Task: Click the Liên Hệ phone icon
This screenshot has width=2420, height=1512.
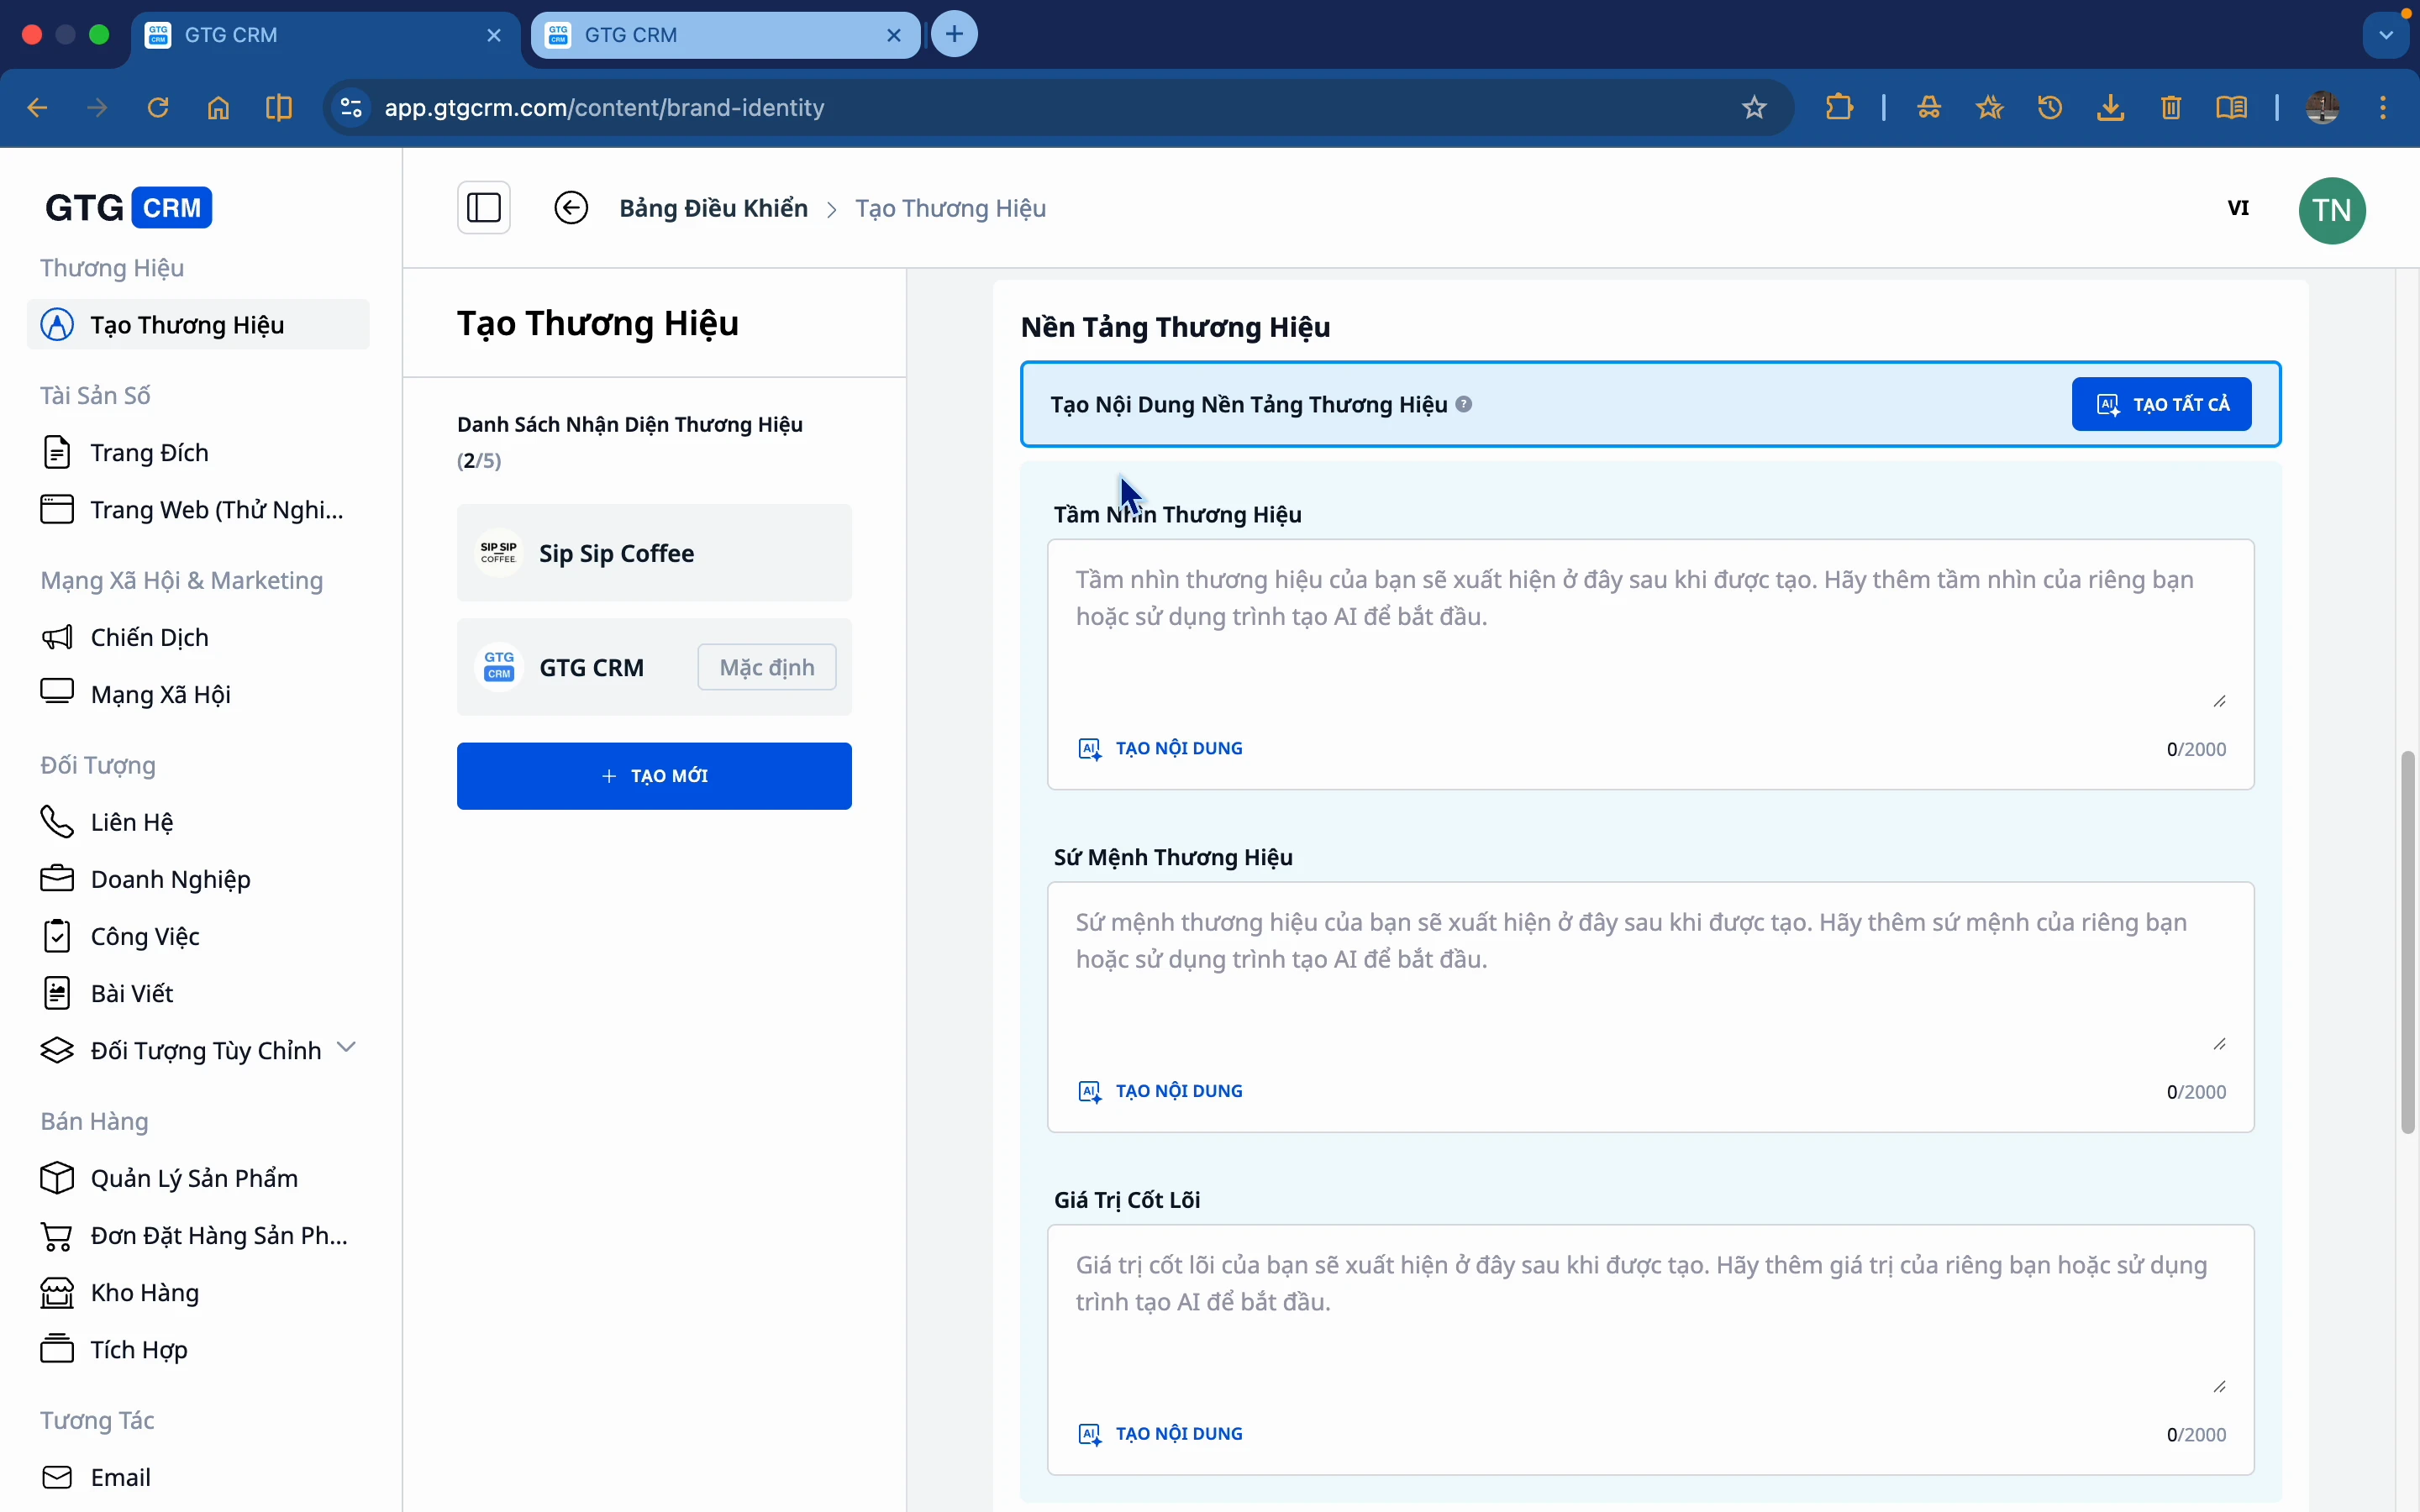Action: click(57, 822)
